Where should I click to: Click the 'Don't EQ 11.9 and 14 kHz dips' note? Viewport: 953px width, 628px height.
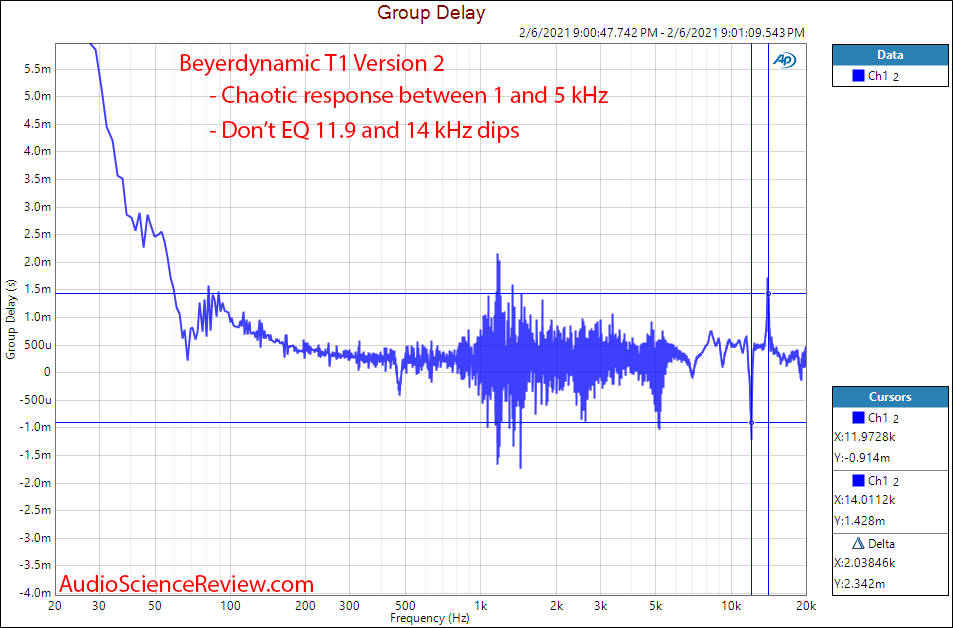point(364,129)
